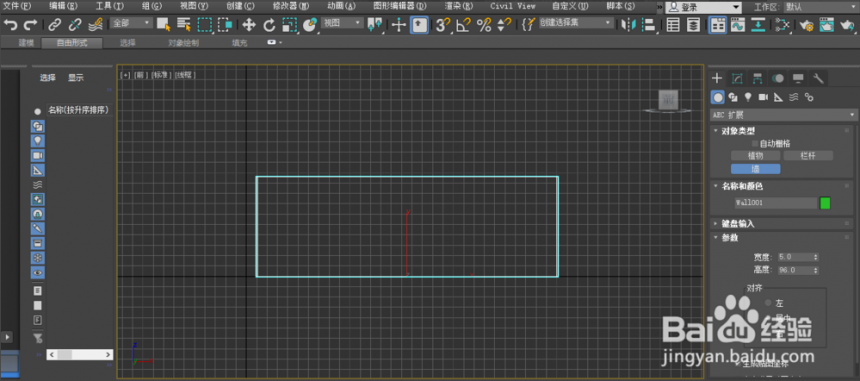Open the 登录 sign-in dropdown
The height and width of the screenshot is (381, 860).
[x=704, y=8]
